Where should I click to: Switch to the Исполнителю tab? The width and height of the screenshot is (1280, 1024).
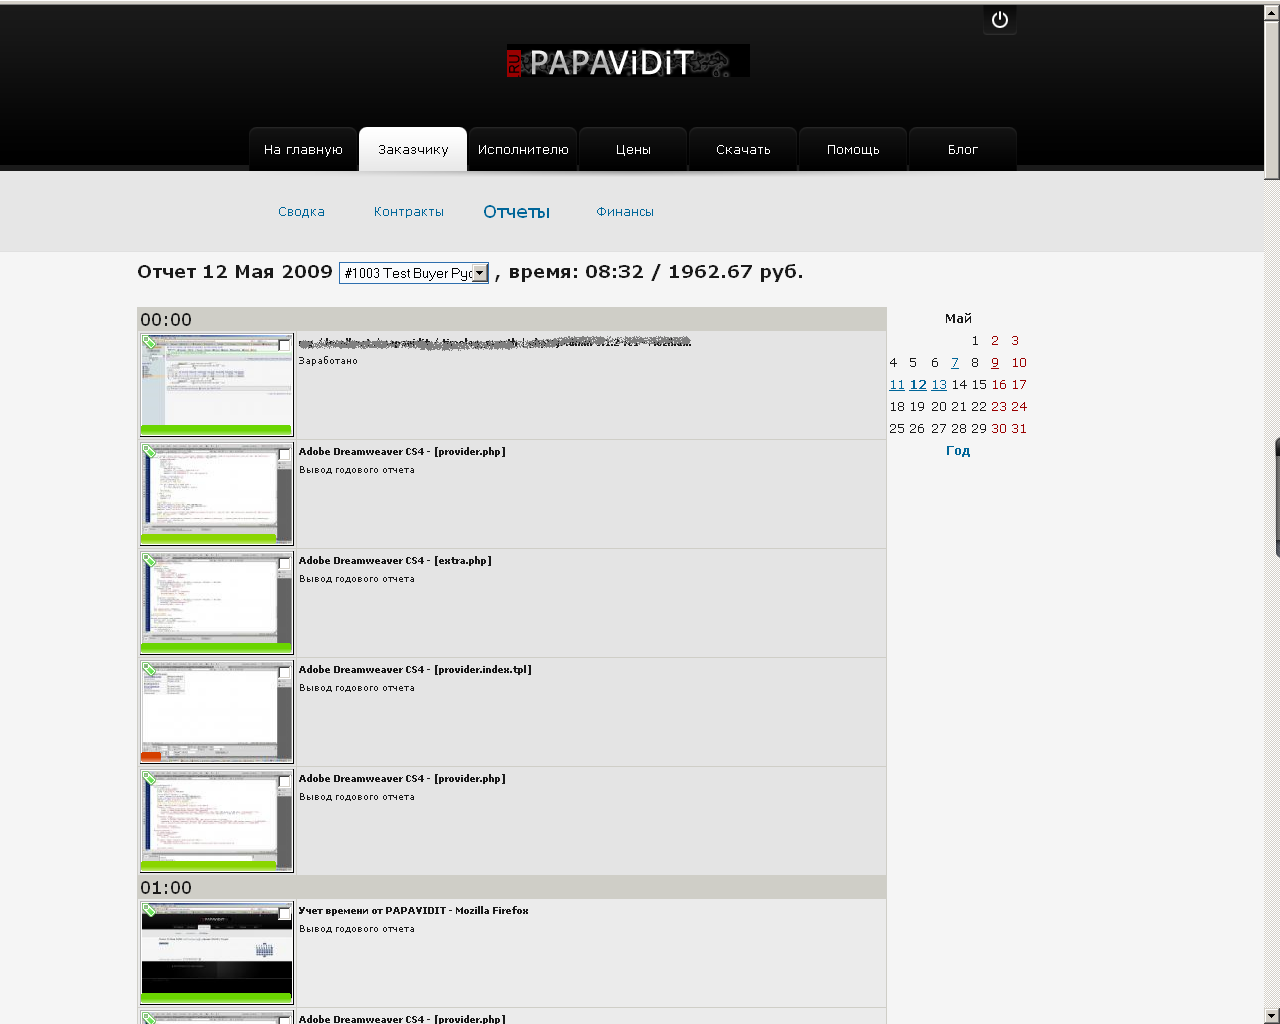pyautogui.click(x=523, y=149)
